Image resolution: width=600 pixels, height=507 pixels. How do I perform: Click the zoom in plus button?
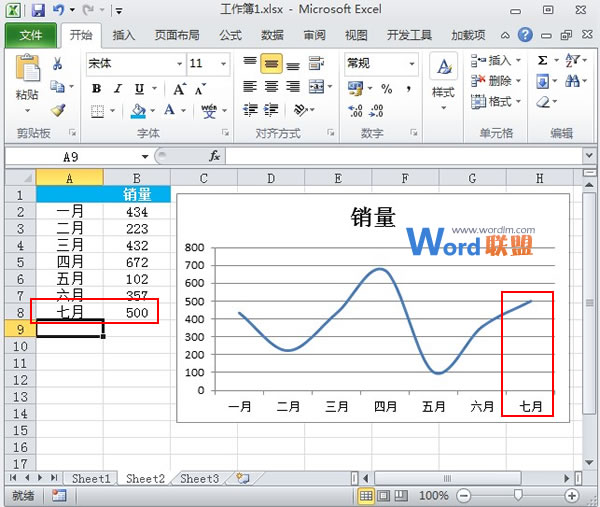click(572, 496)
